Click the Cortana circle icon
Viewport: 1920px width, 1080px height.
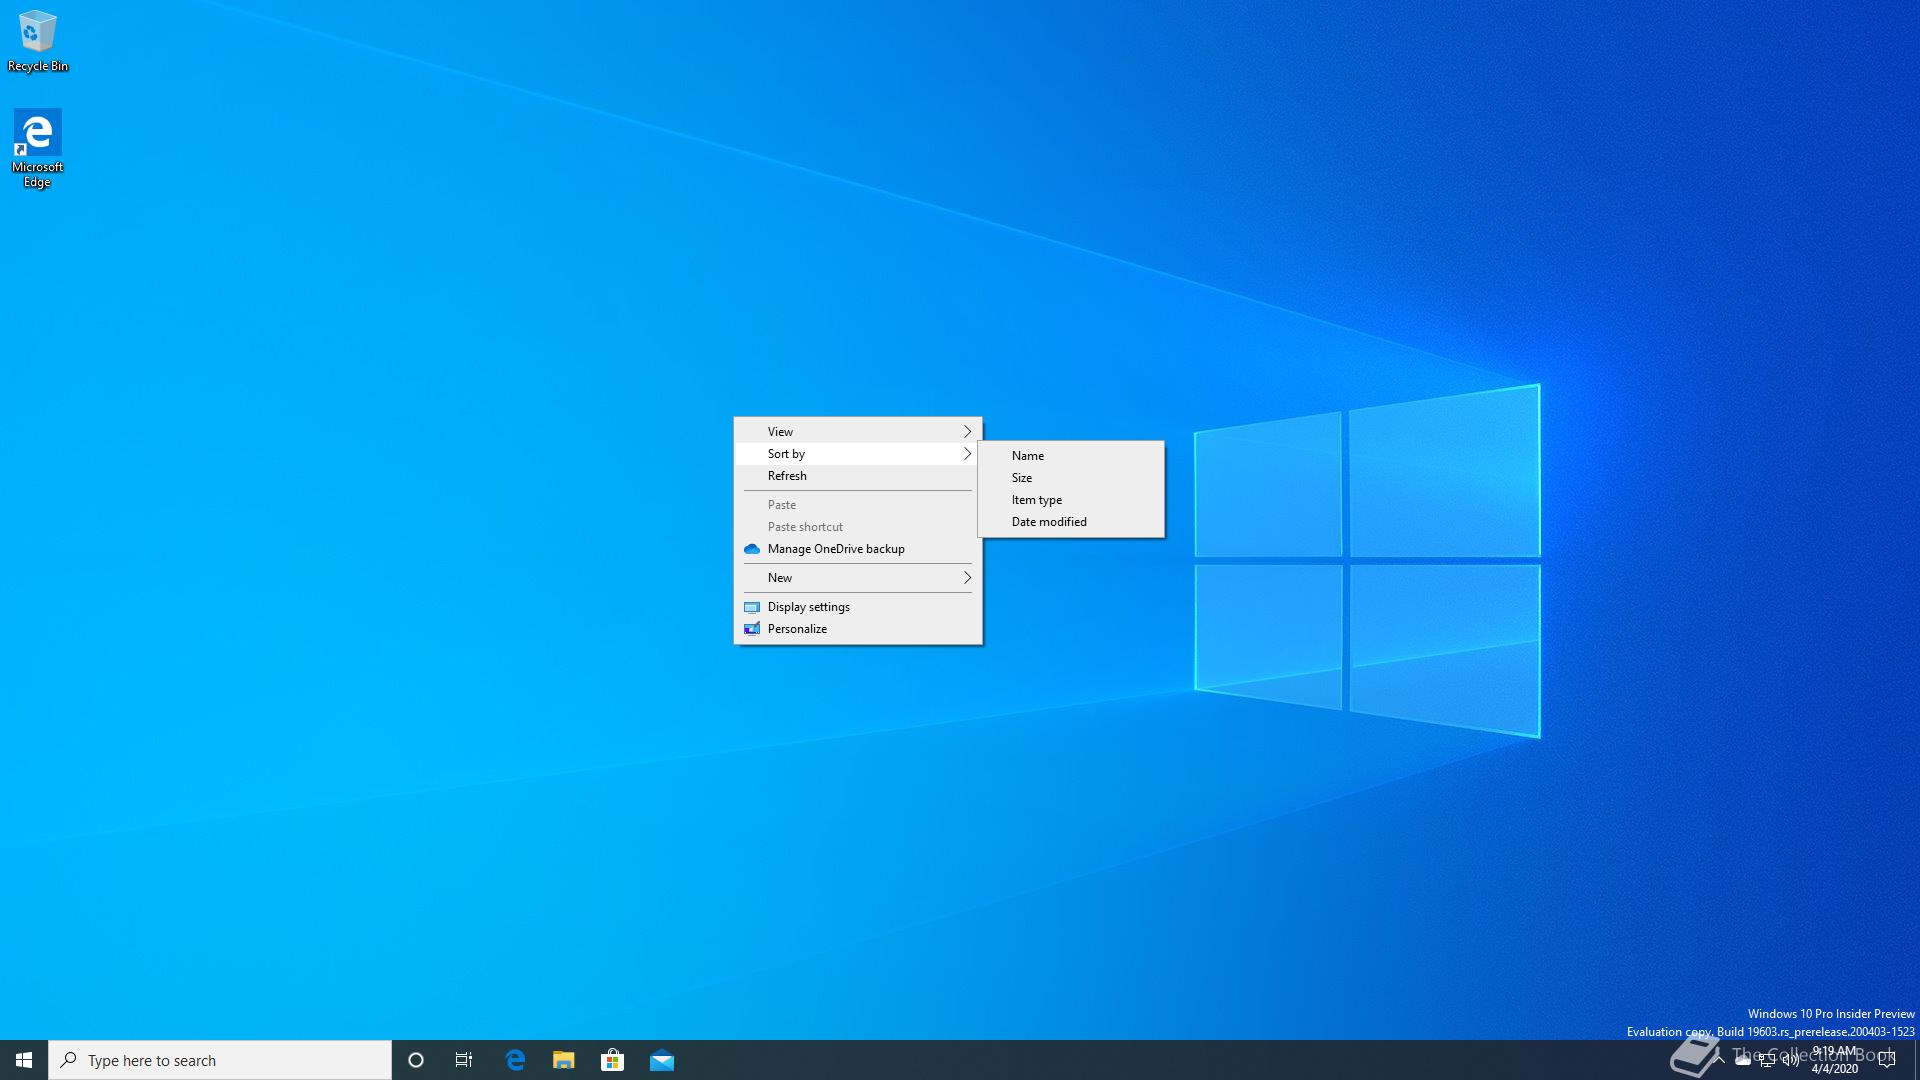point(416,1060)
